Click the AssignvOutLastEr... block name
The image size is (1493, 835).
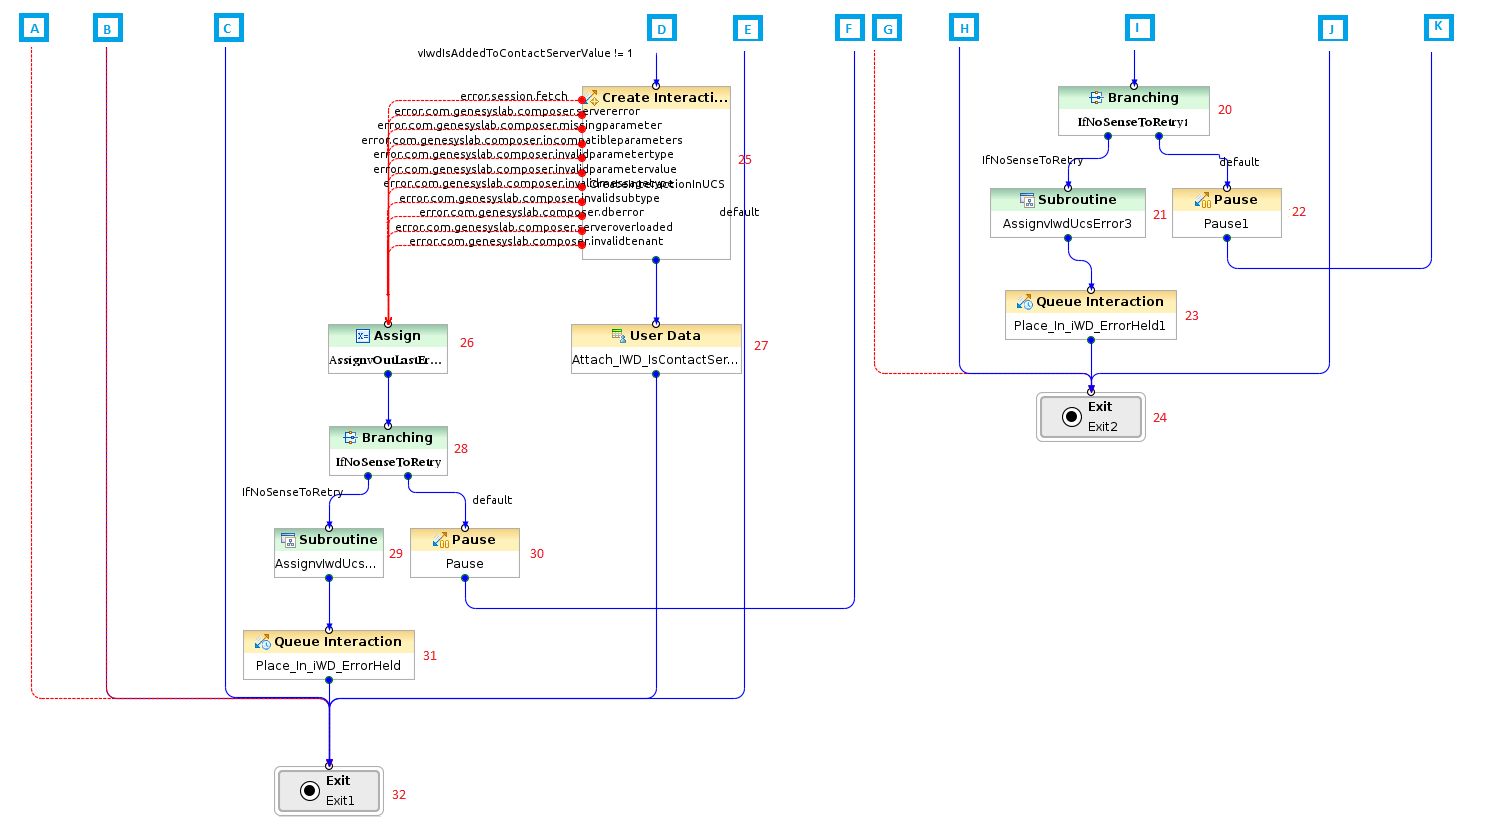pyautogui.click(x=385, y=360)
